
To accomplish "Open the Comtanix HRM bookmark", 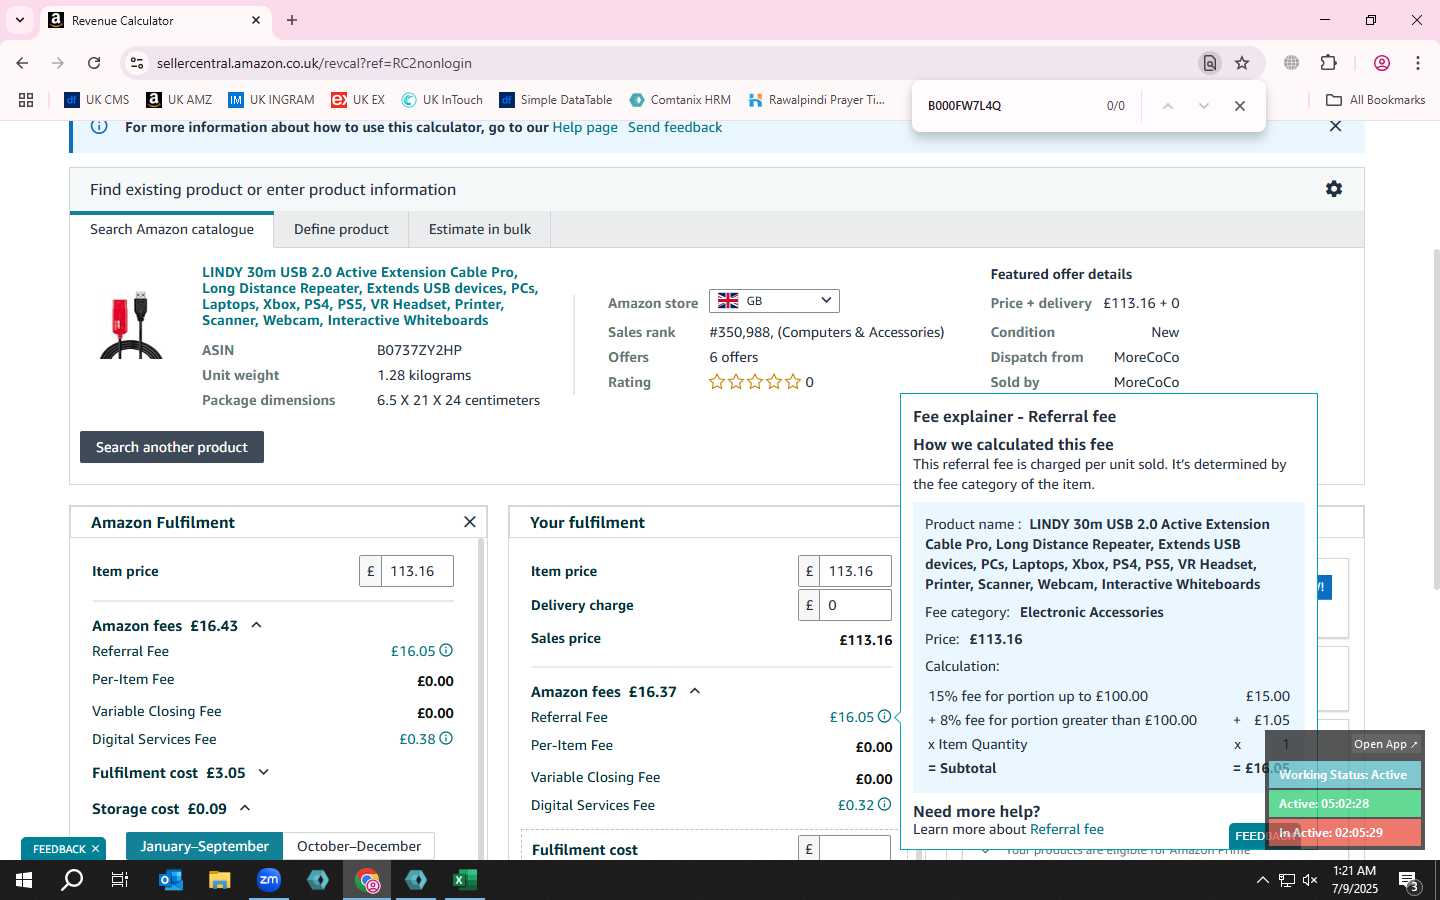I will tap(680, 100).
